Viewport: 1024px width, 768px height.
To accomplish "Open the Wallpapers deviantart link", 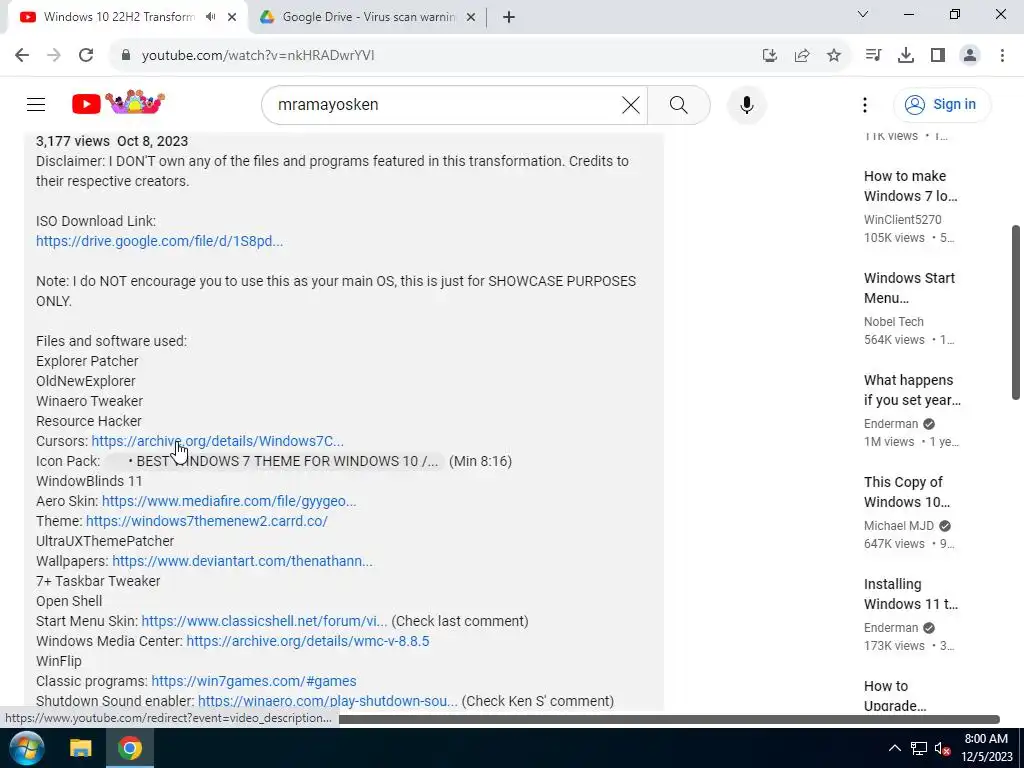I will click(x=242, y=561).
